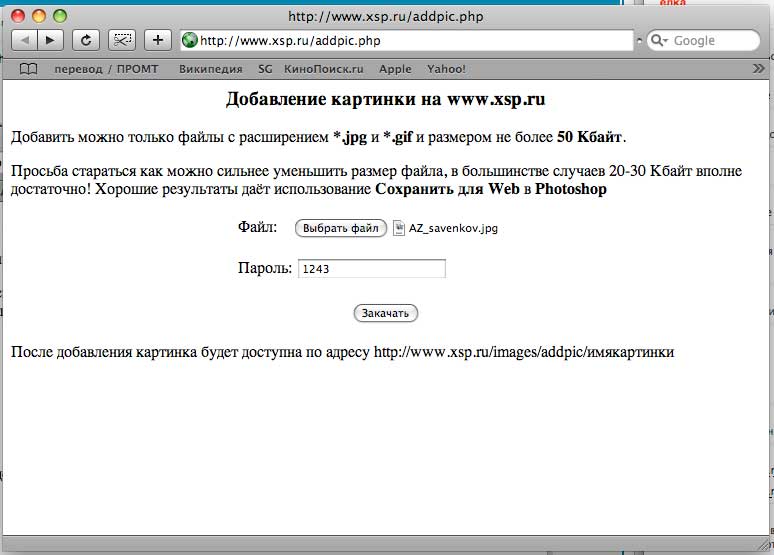Open the Yahoo! bookmark

tap(446, 69)
